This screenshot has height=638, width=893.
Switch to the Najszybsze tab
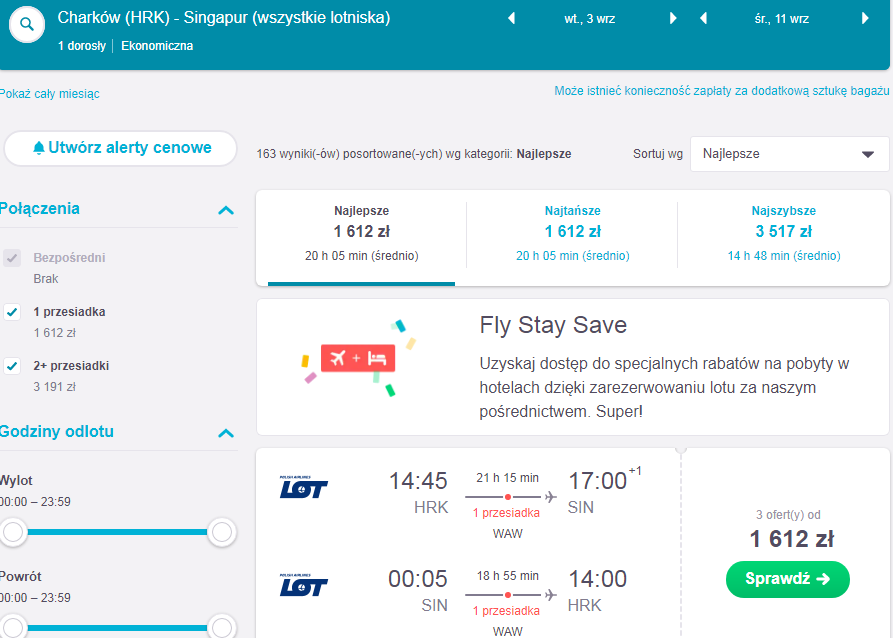point(784,233)
